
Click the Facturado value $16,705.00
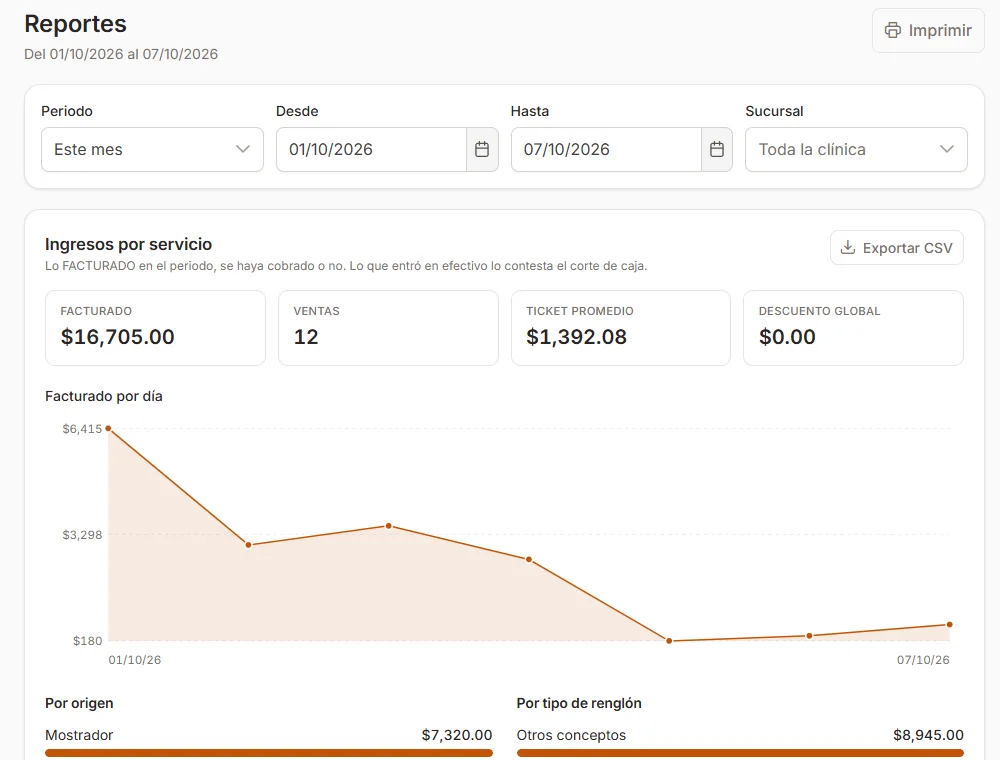pyautogui.click(x=117, y=337)
